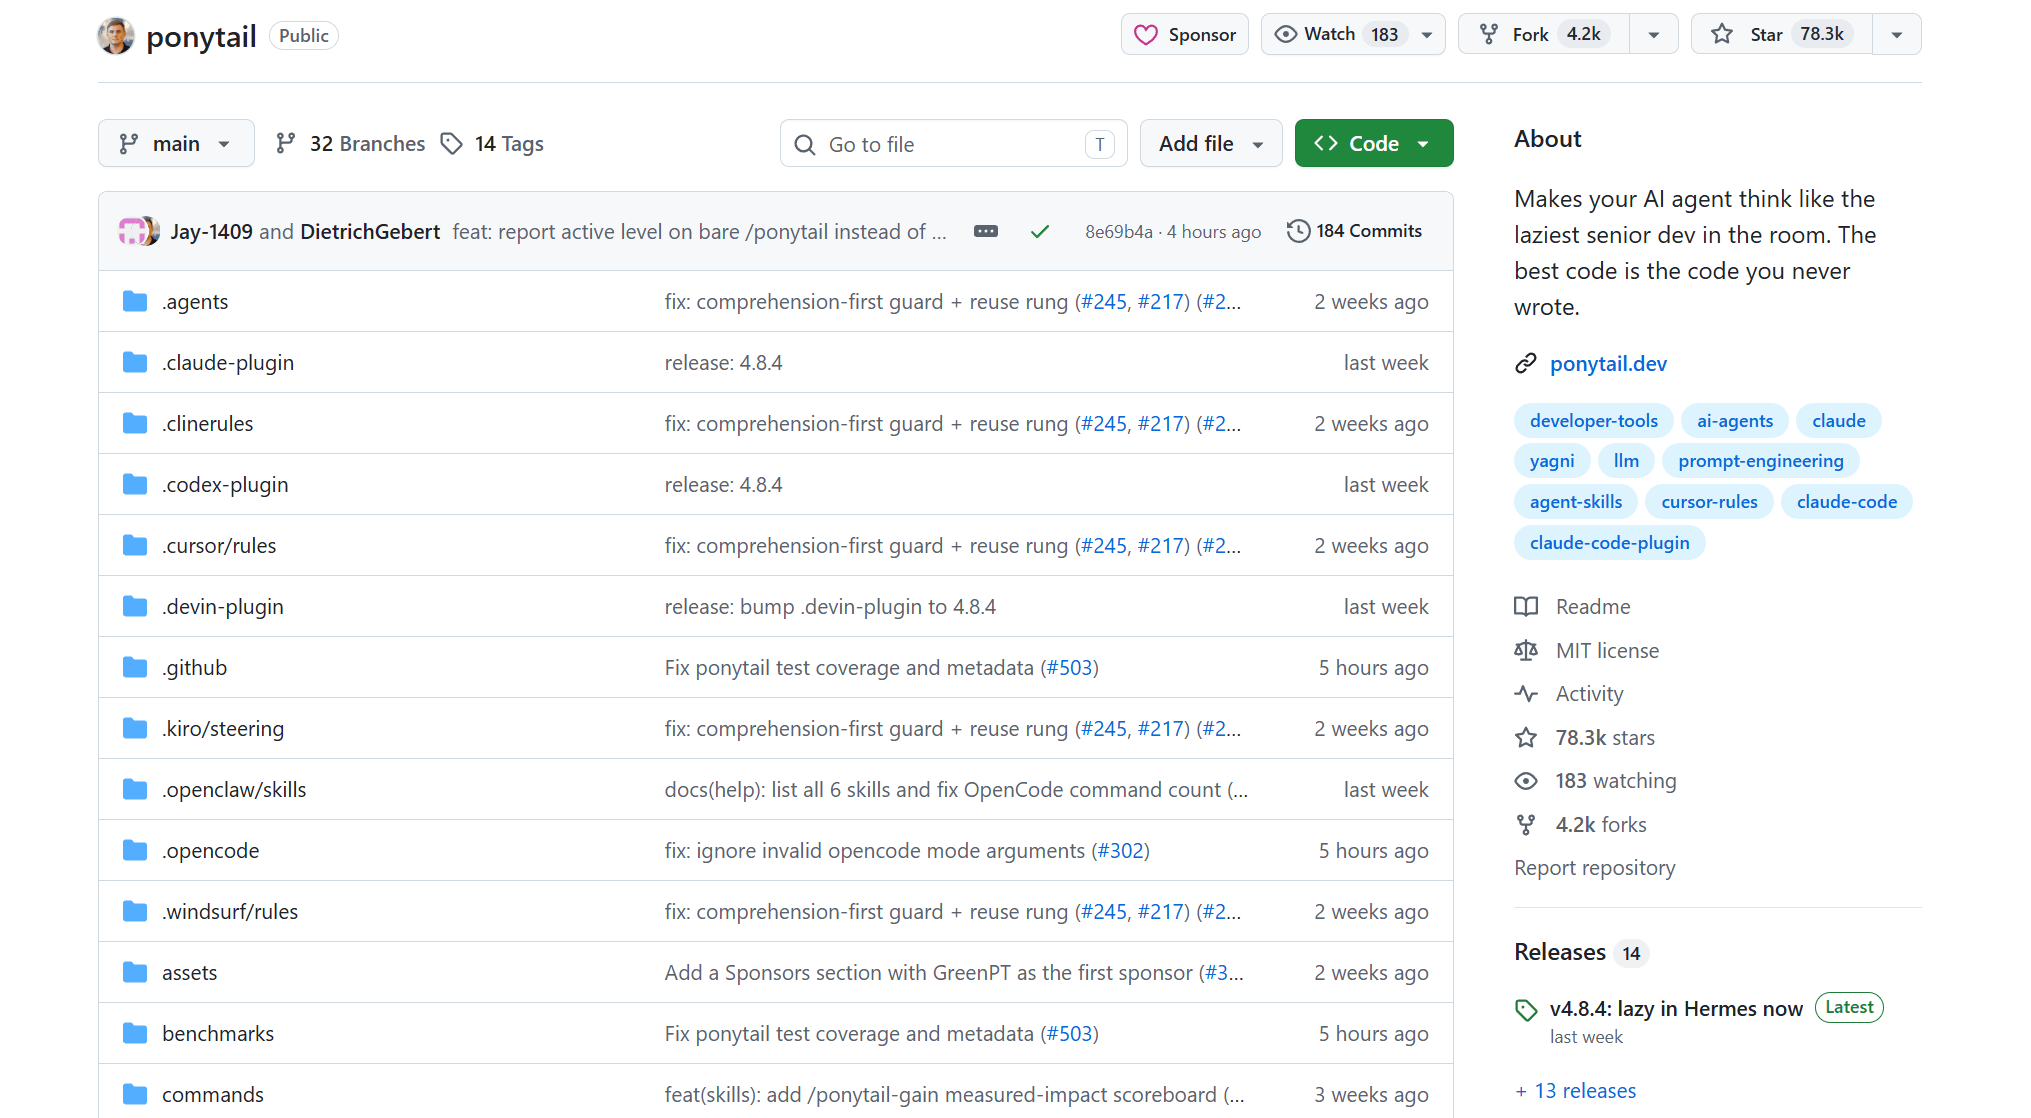Fork the repository with Fork button

tap(1545, 34)
